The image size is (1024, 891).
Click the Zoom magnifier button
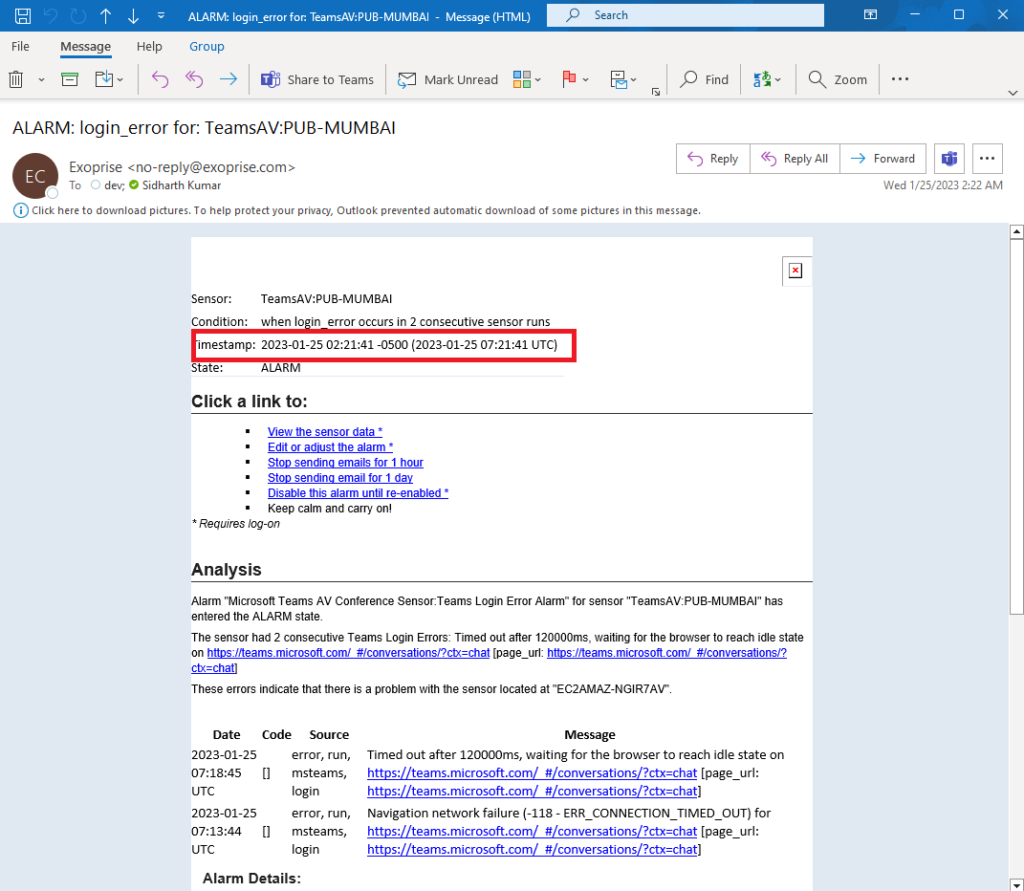click(x=838, y=80)
